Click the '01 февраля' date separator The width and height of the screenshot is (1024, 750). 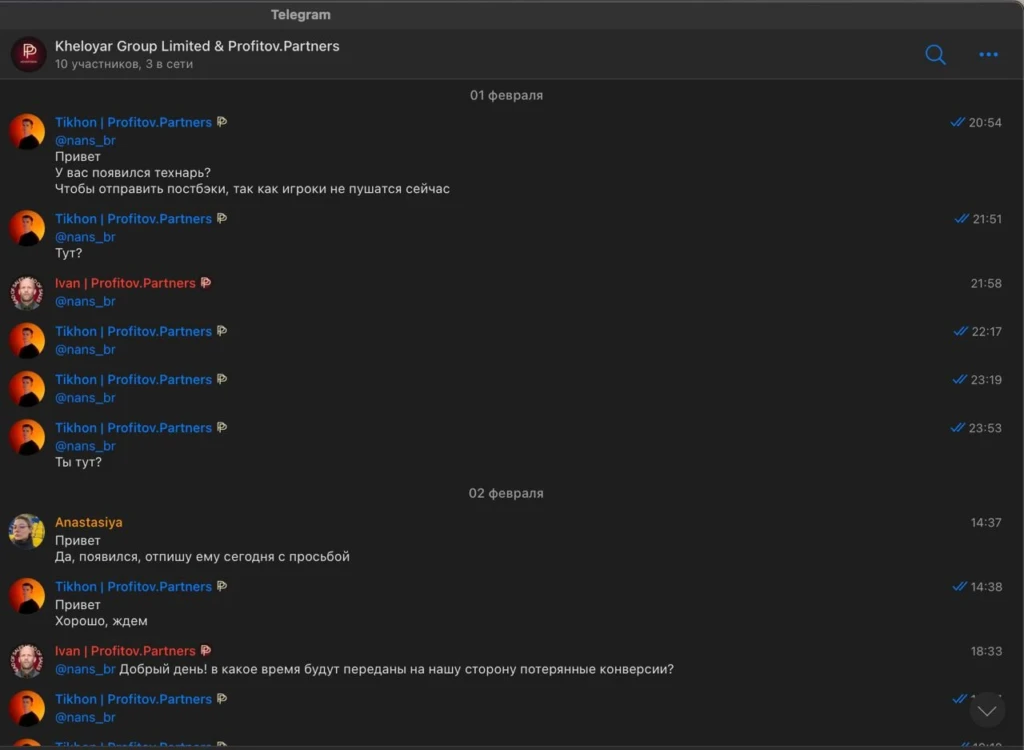point(506,95)
